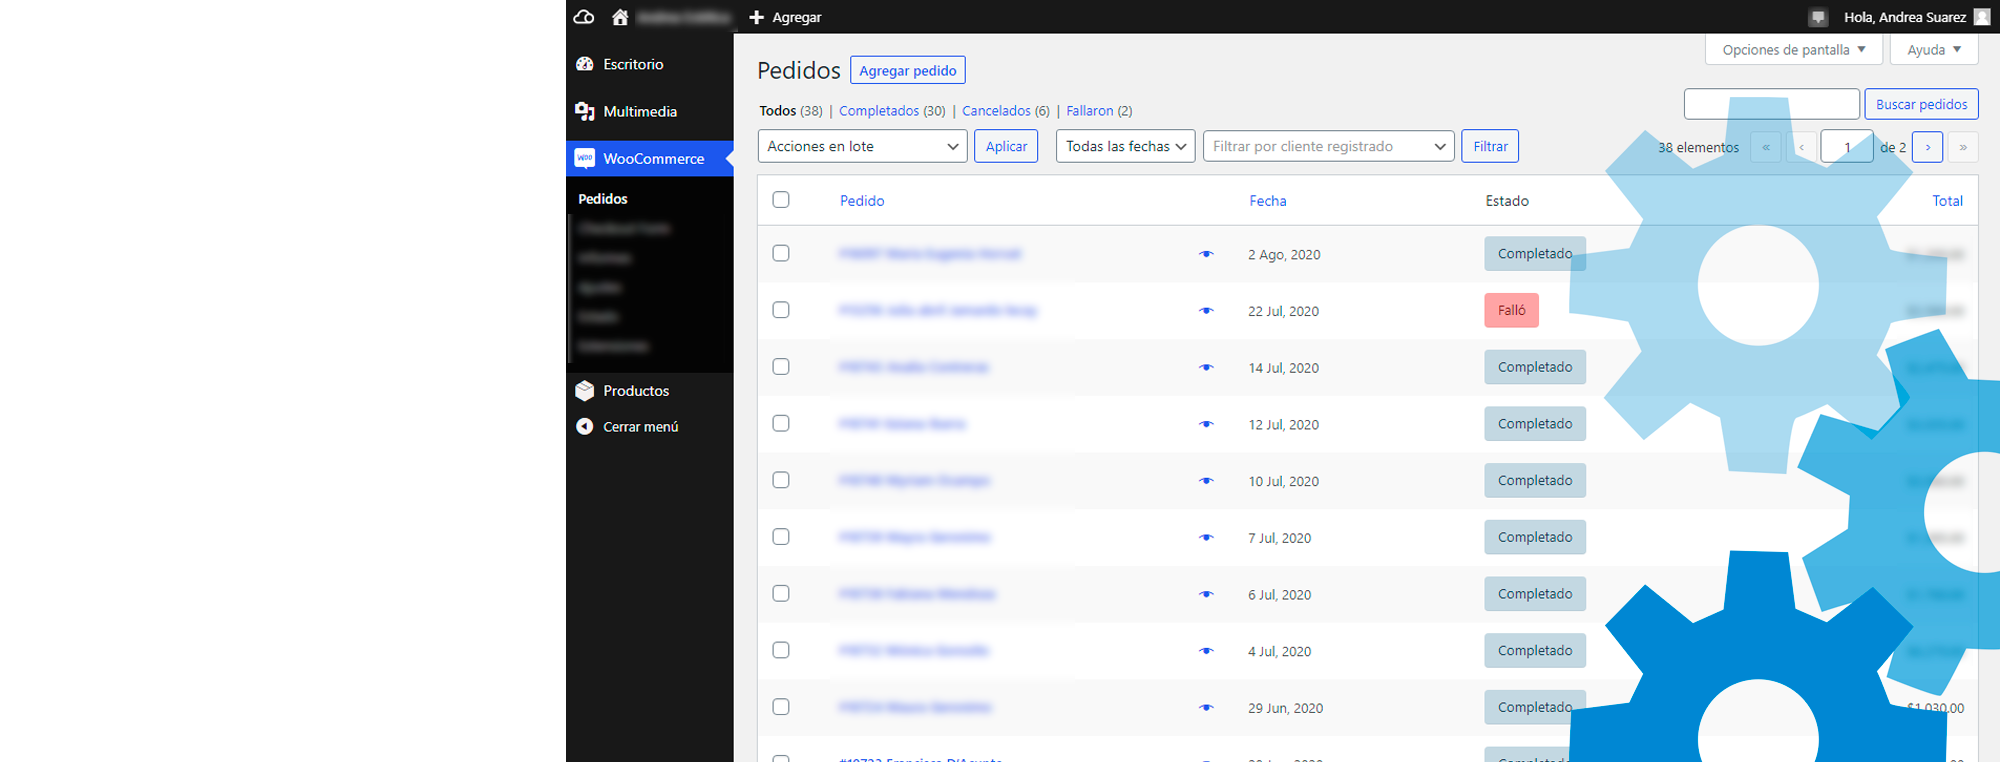
Task: Click the WooCommerce logo icon in the sidebar
Action: tap(585, 158)
